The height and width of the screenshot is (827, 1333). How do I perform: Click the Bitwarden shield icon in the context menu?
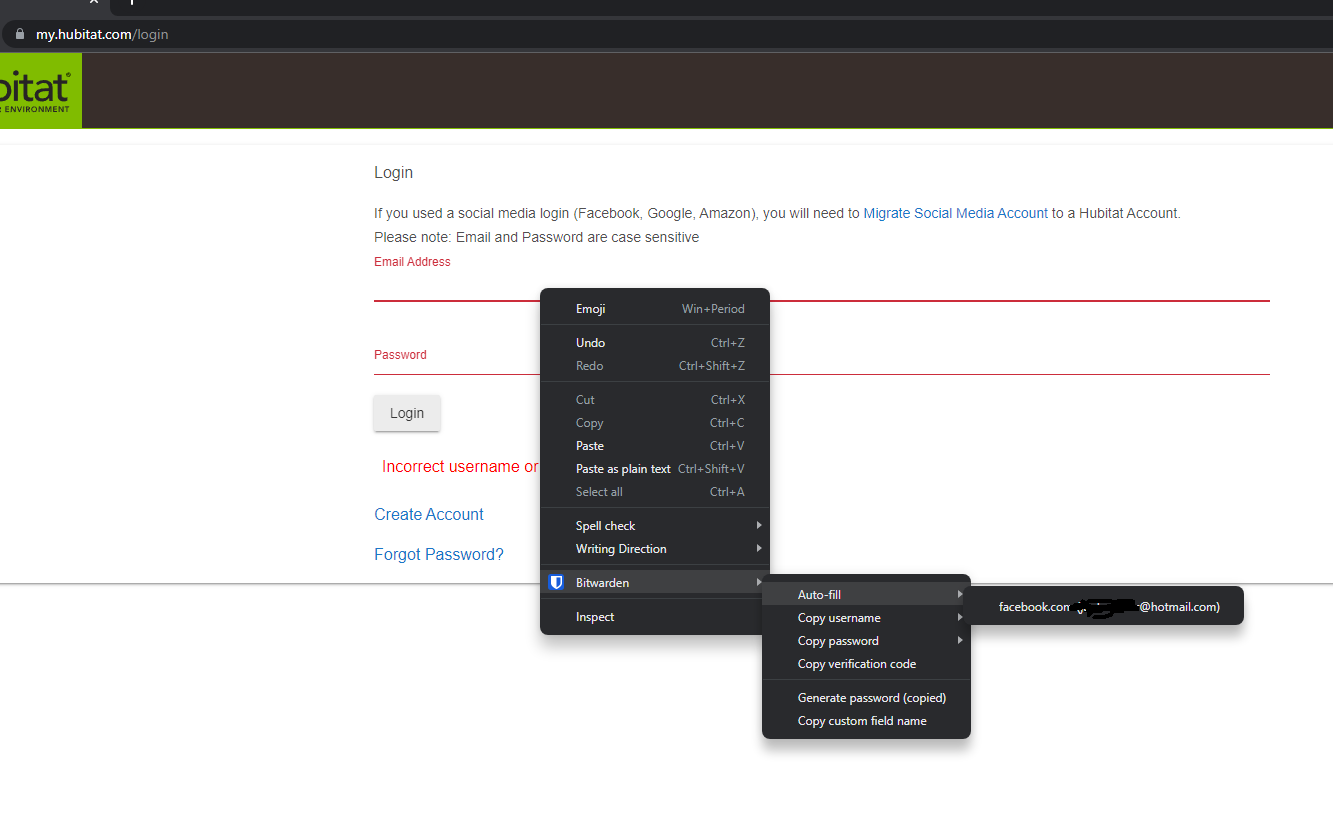coord(556,582)
